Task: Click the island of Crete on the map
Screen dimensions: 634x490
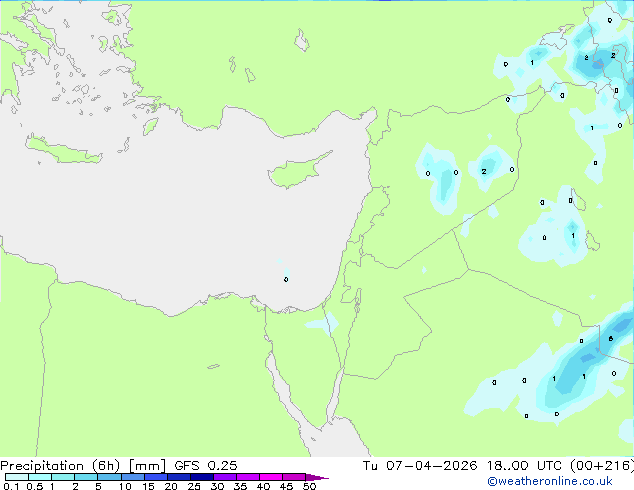Action: (63, 150)
